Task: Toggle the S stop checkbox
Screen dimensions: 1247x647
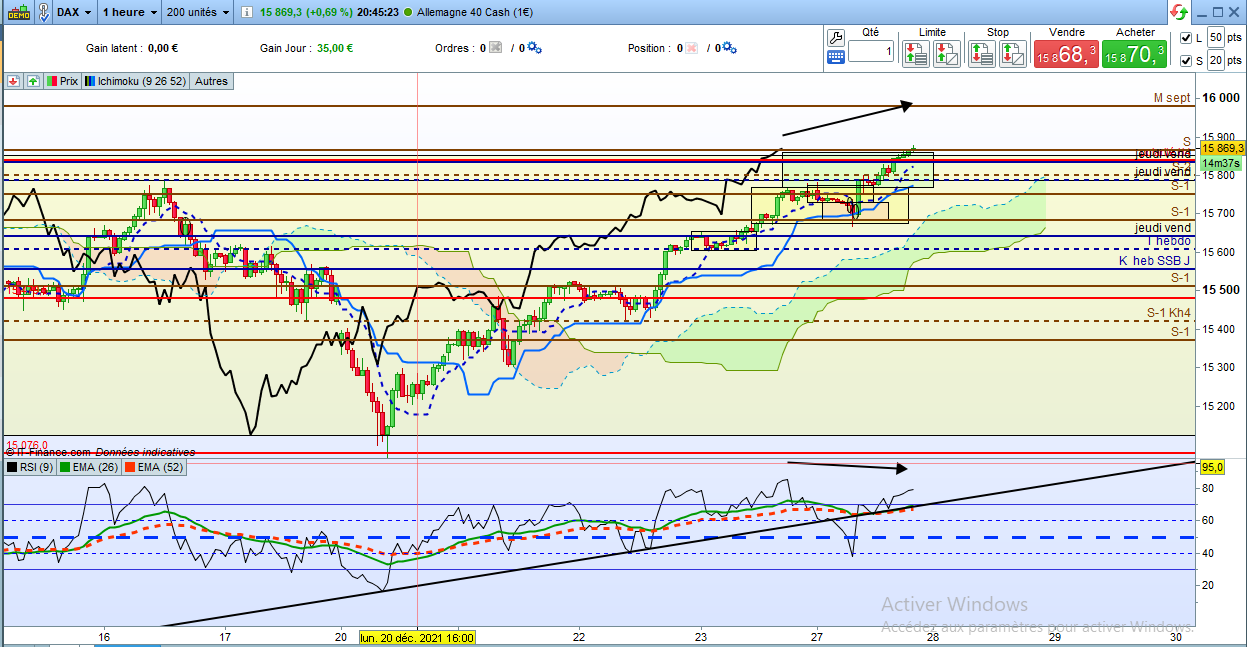Action: (x=1187, y=61)
